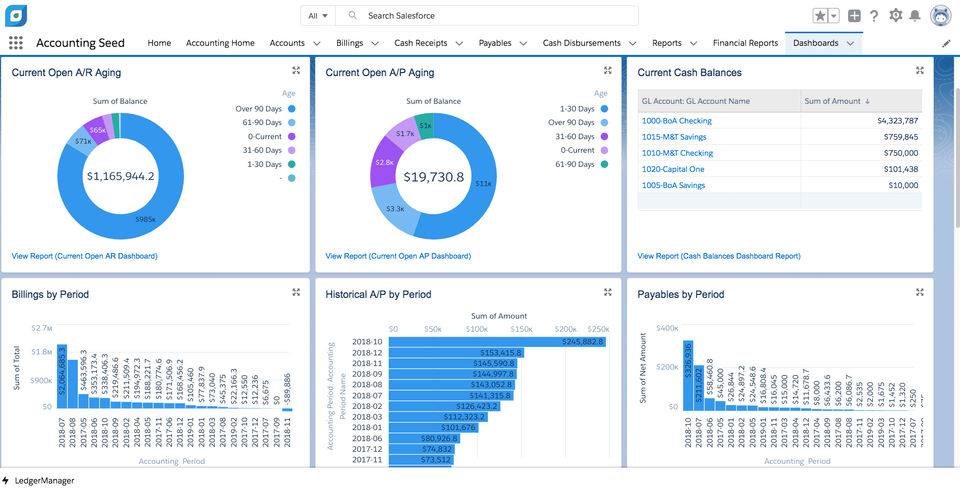
Task: Click the search magnifier icon
Action: pos(353,16)
